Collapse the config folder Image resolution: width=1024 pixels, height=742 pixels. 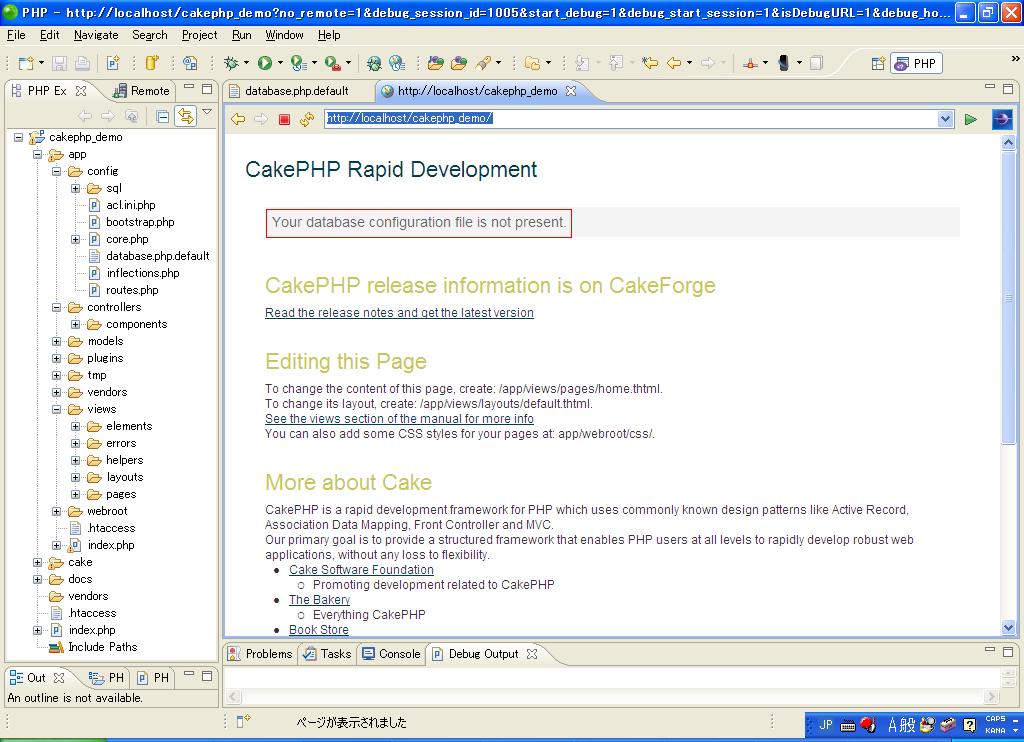point(57,171)
